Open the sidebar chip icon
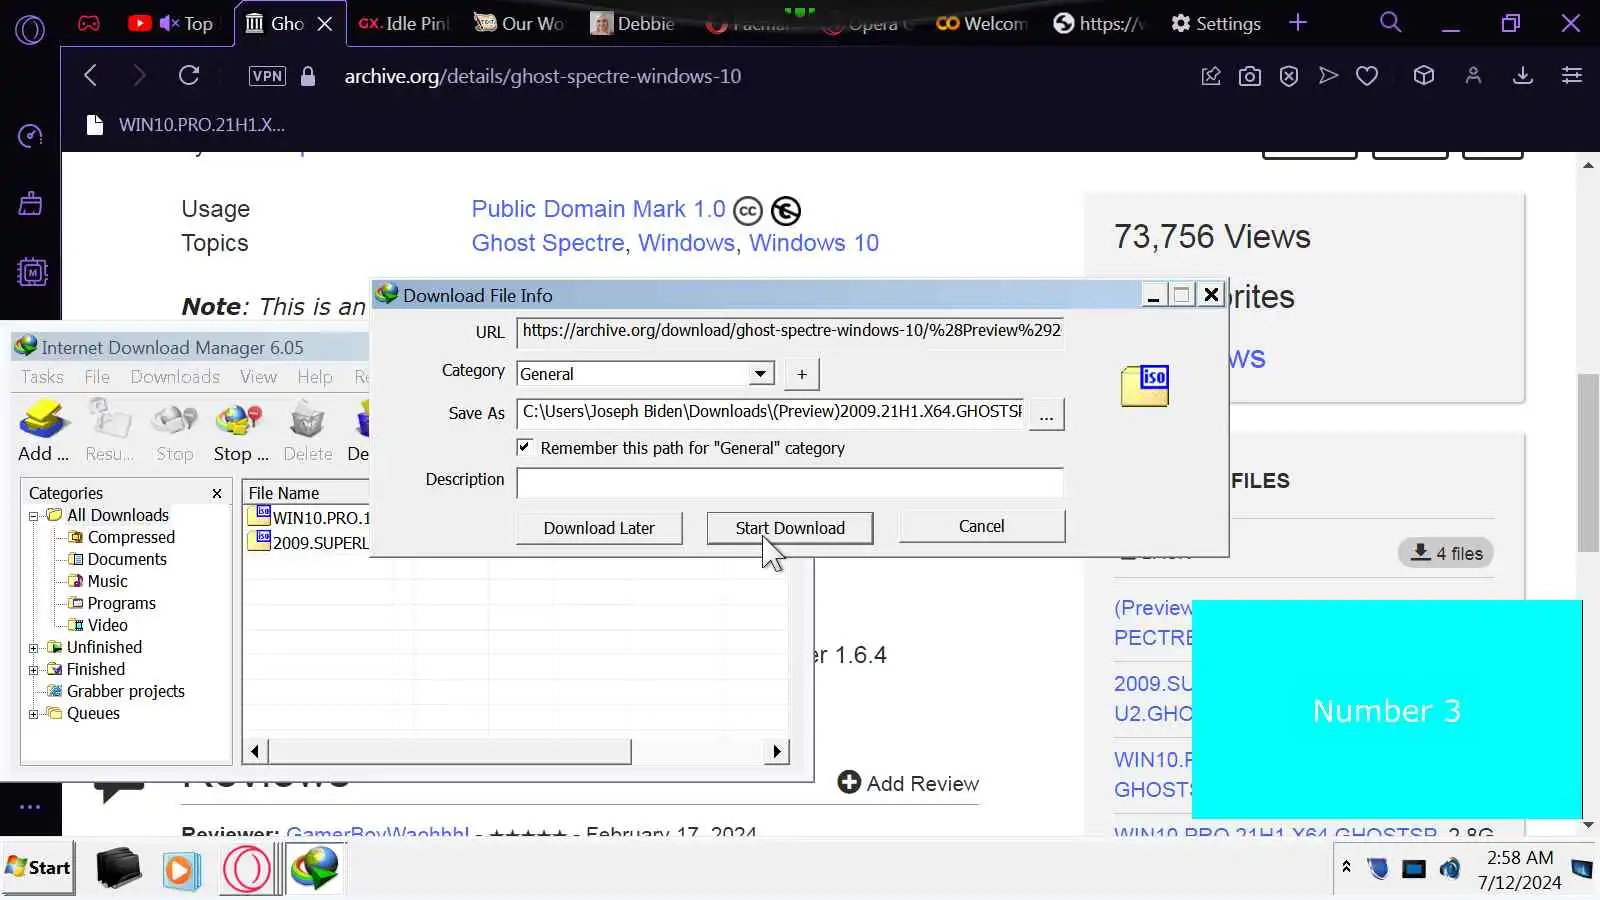 [31, 272]
